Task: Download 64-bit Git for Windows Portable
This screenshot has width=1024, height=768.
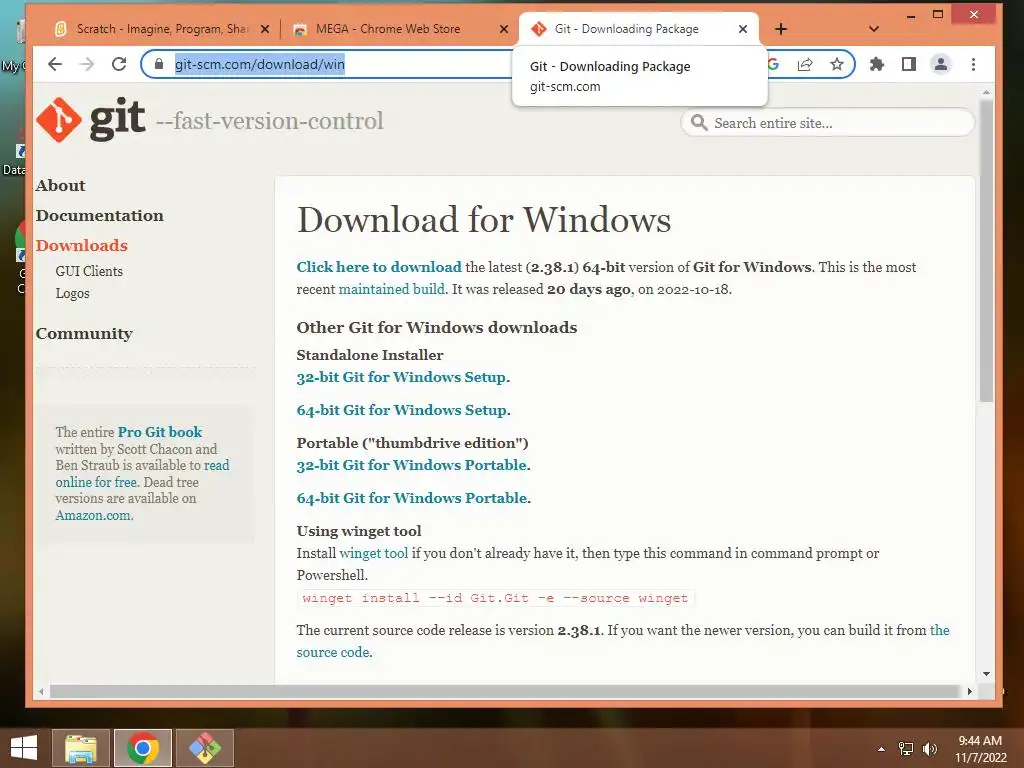Action: click(x=412, y=498)
